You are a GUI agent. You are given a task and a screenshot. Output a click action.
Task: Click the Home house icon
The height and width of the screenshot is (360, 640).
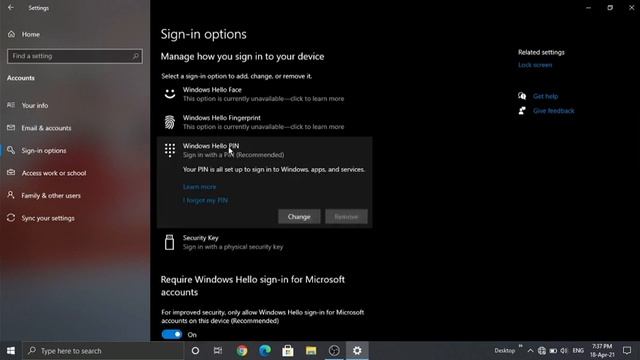tap(11, 34)
